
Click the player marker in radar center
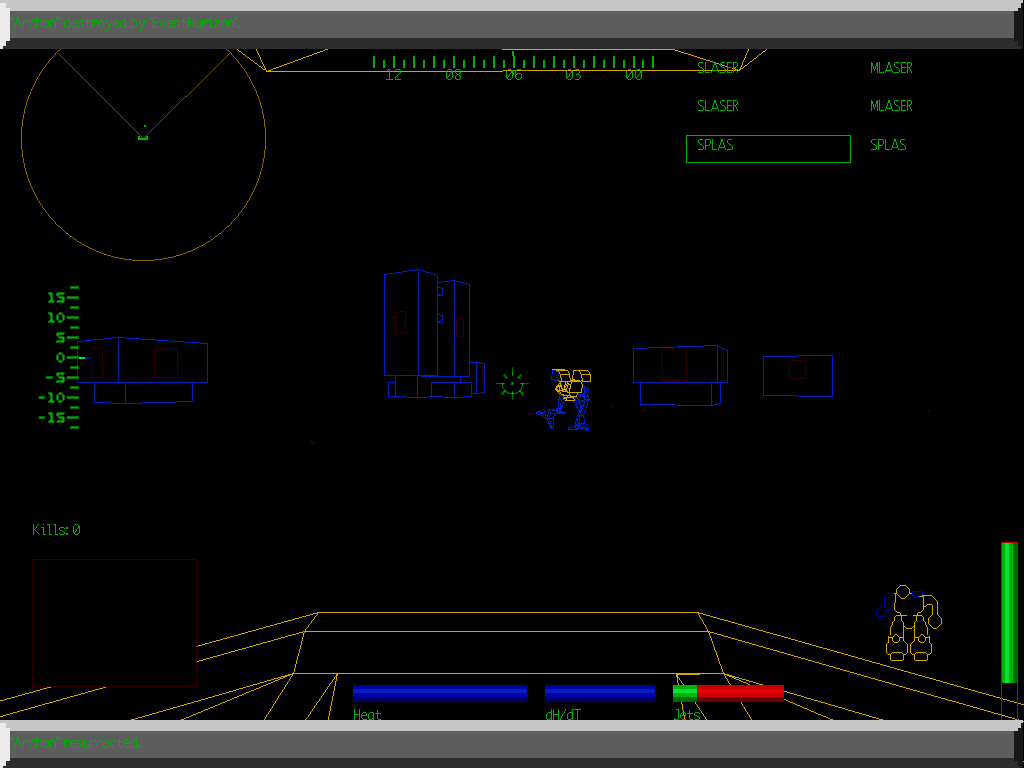(x=143, y=135)
